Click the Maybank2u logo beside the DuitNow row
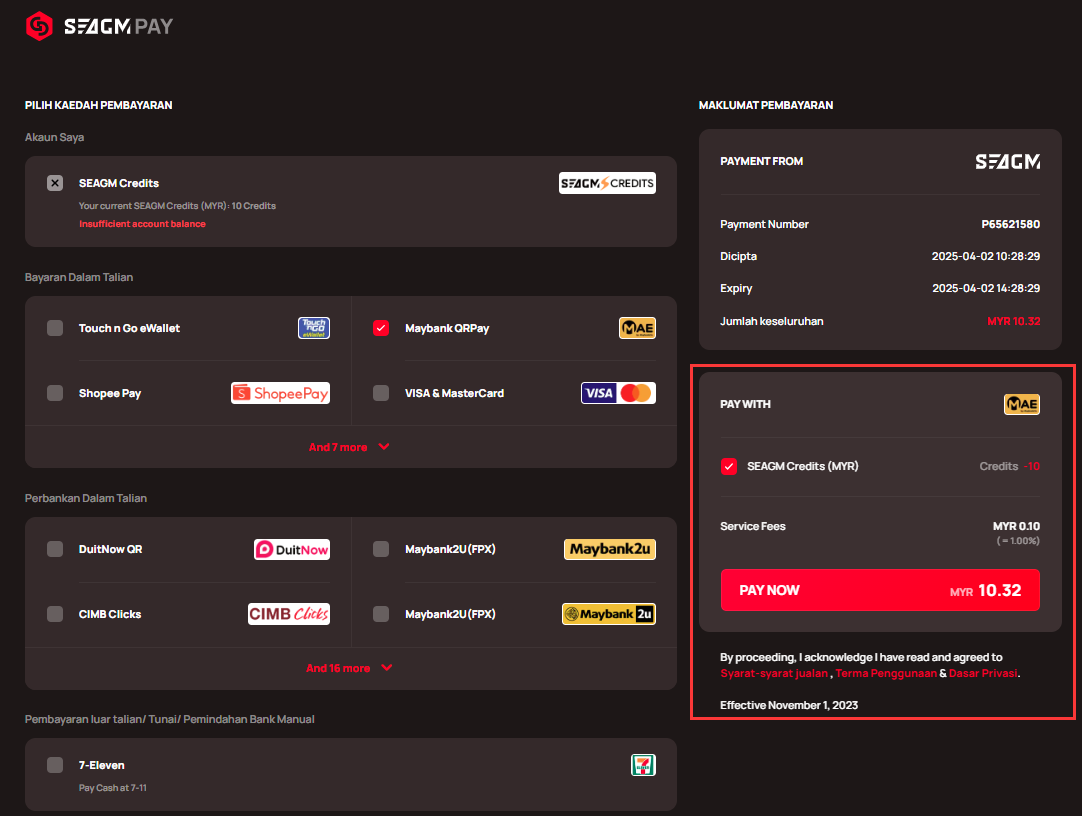The height and width of the screenshot is (816, 1082). coord(610,549)
